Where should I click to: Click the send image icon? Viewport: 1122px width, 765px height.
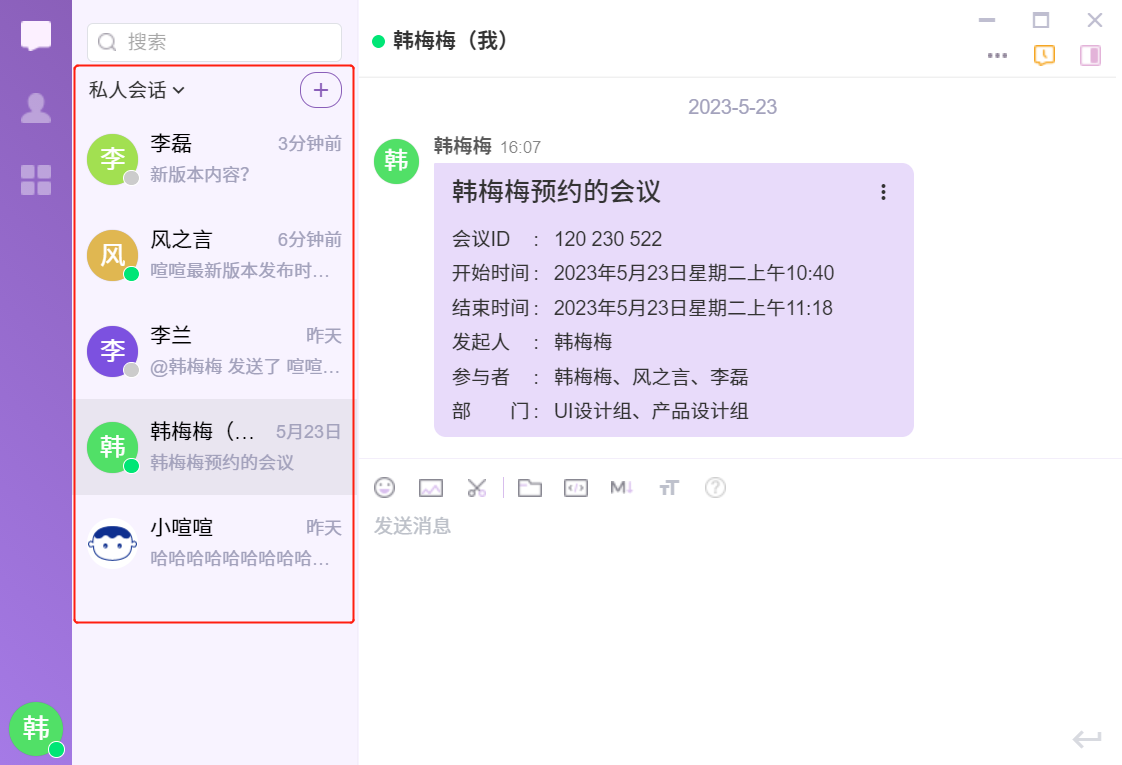coord(431,488)
